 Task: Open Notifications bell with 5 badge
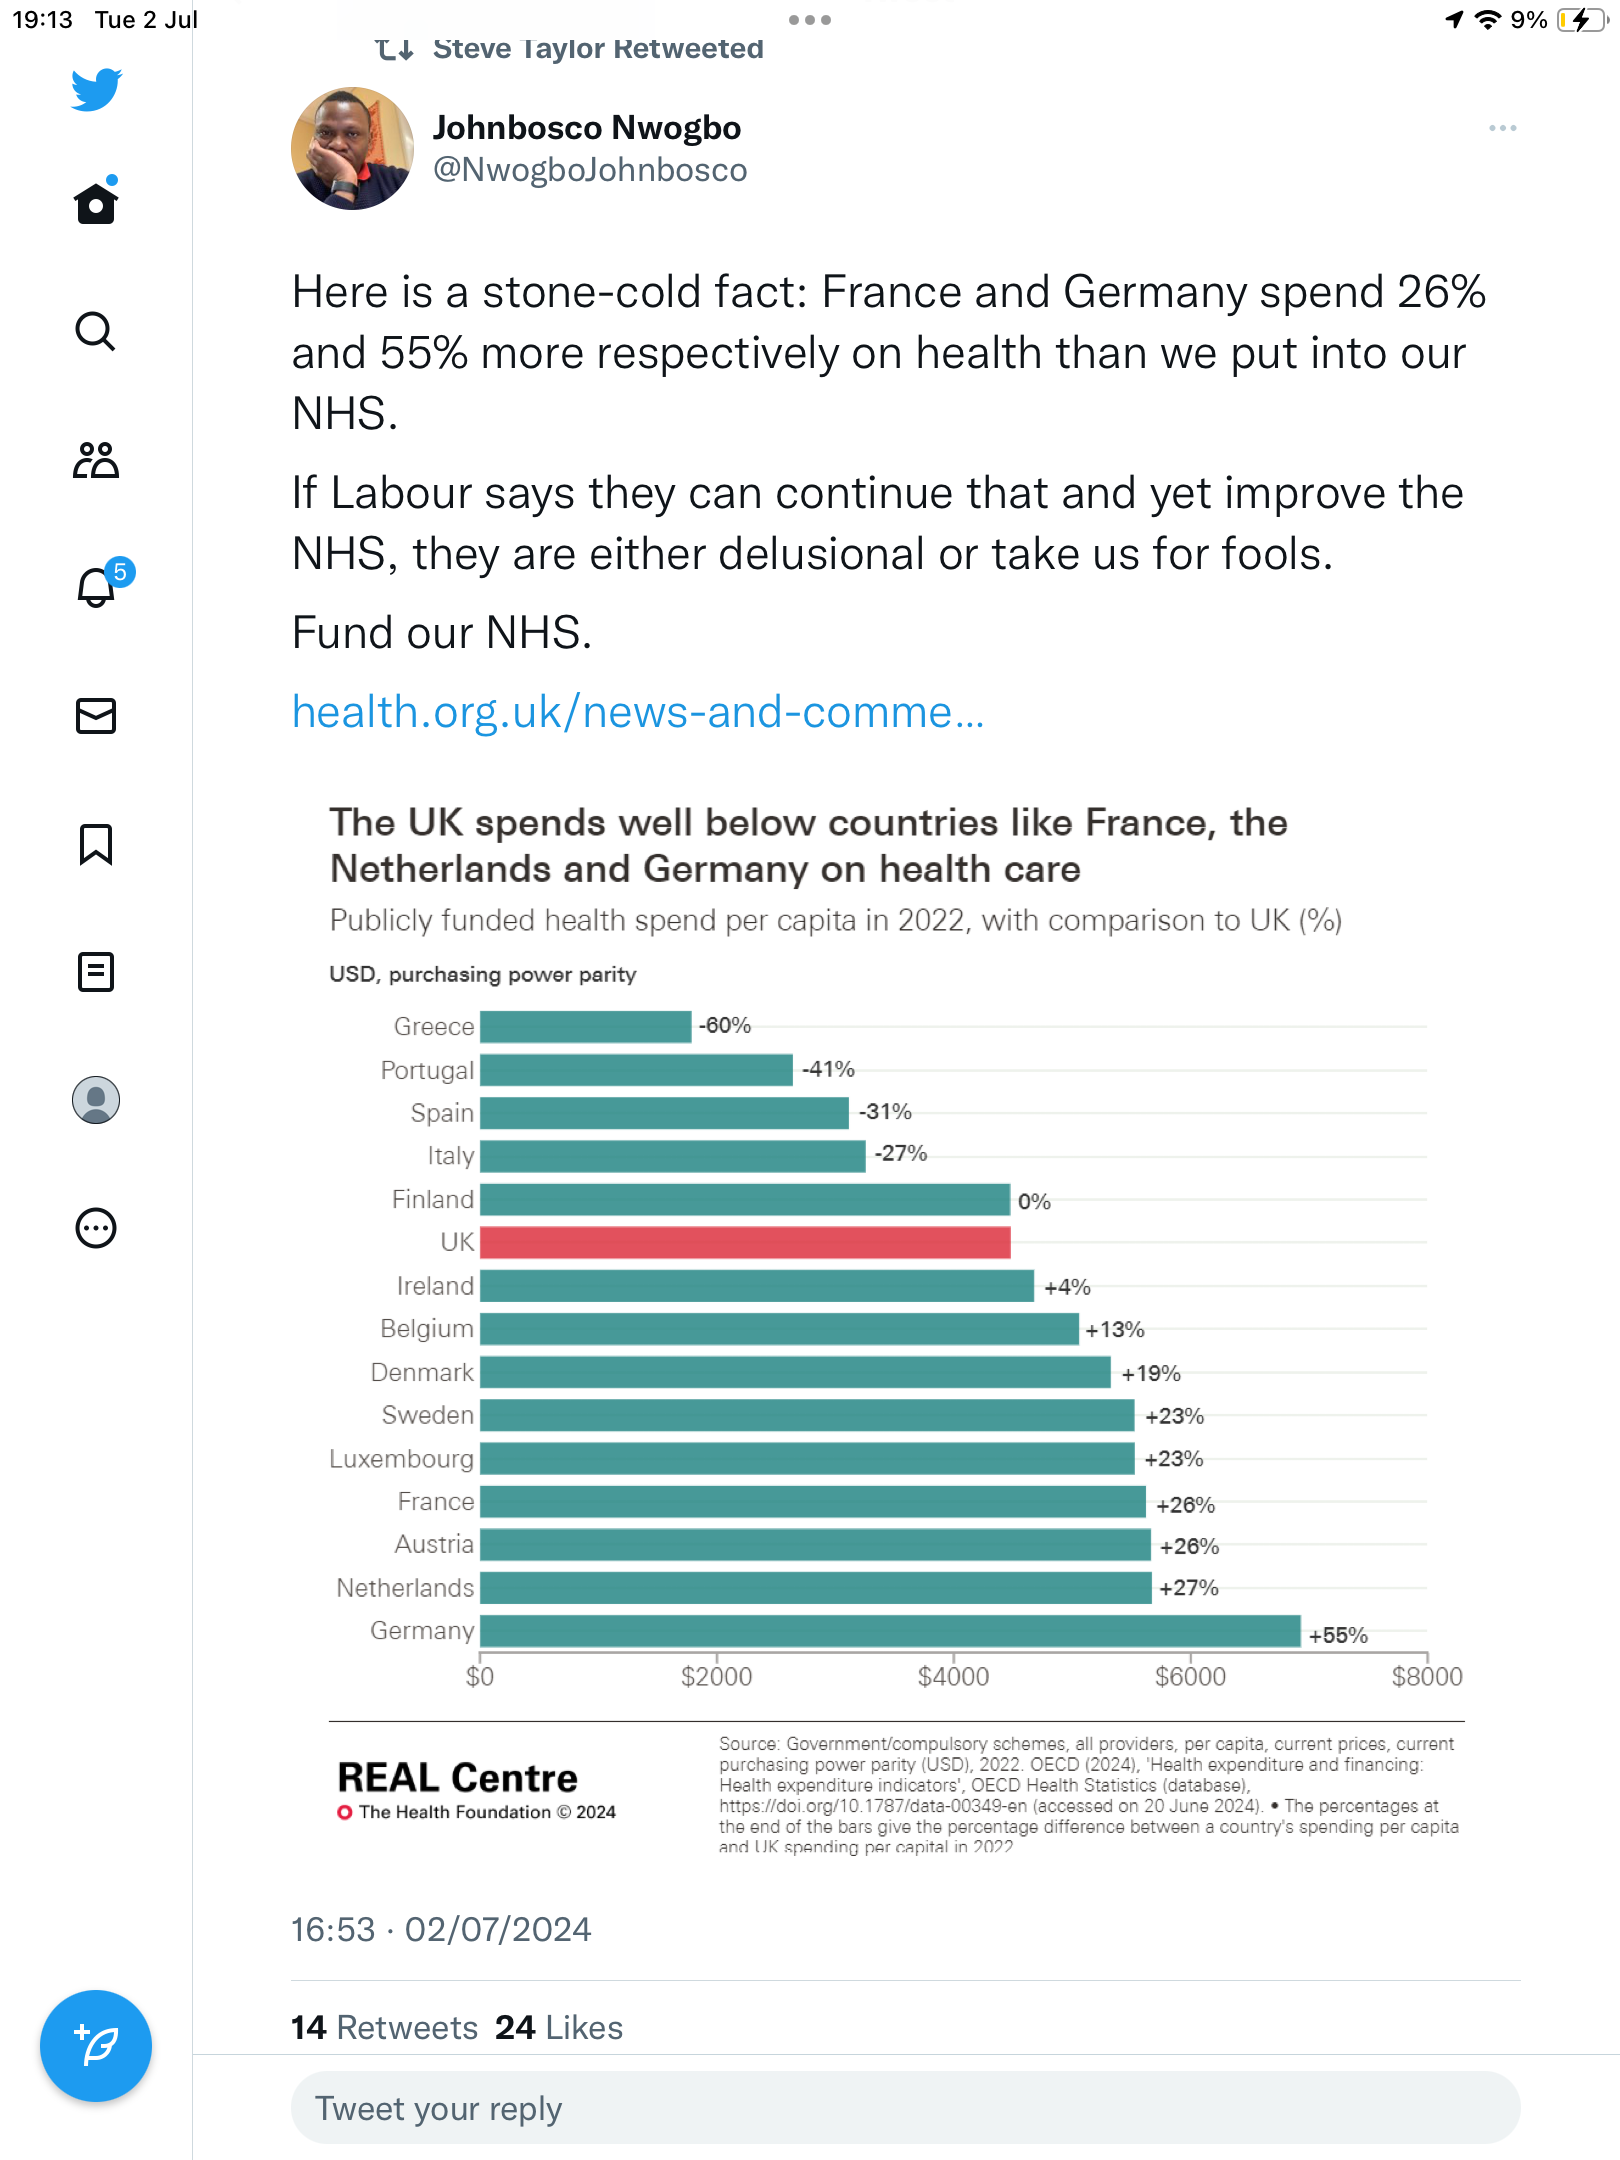[x=97, y=587]
